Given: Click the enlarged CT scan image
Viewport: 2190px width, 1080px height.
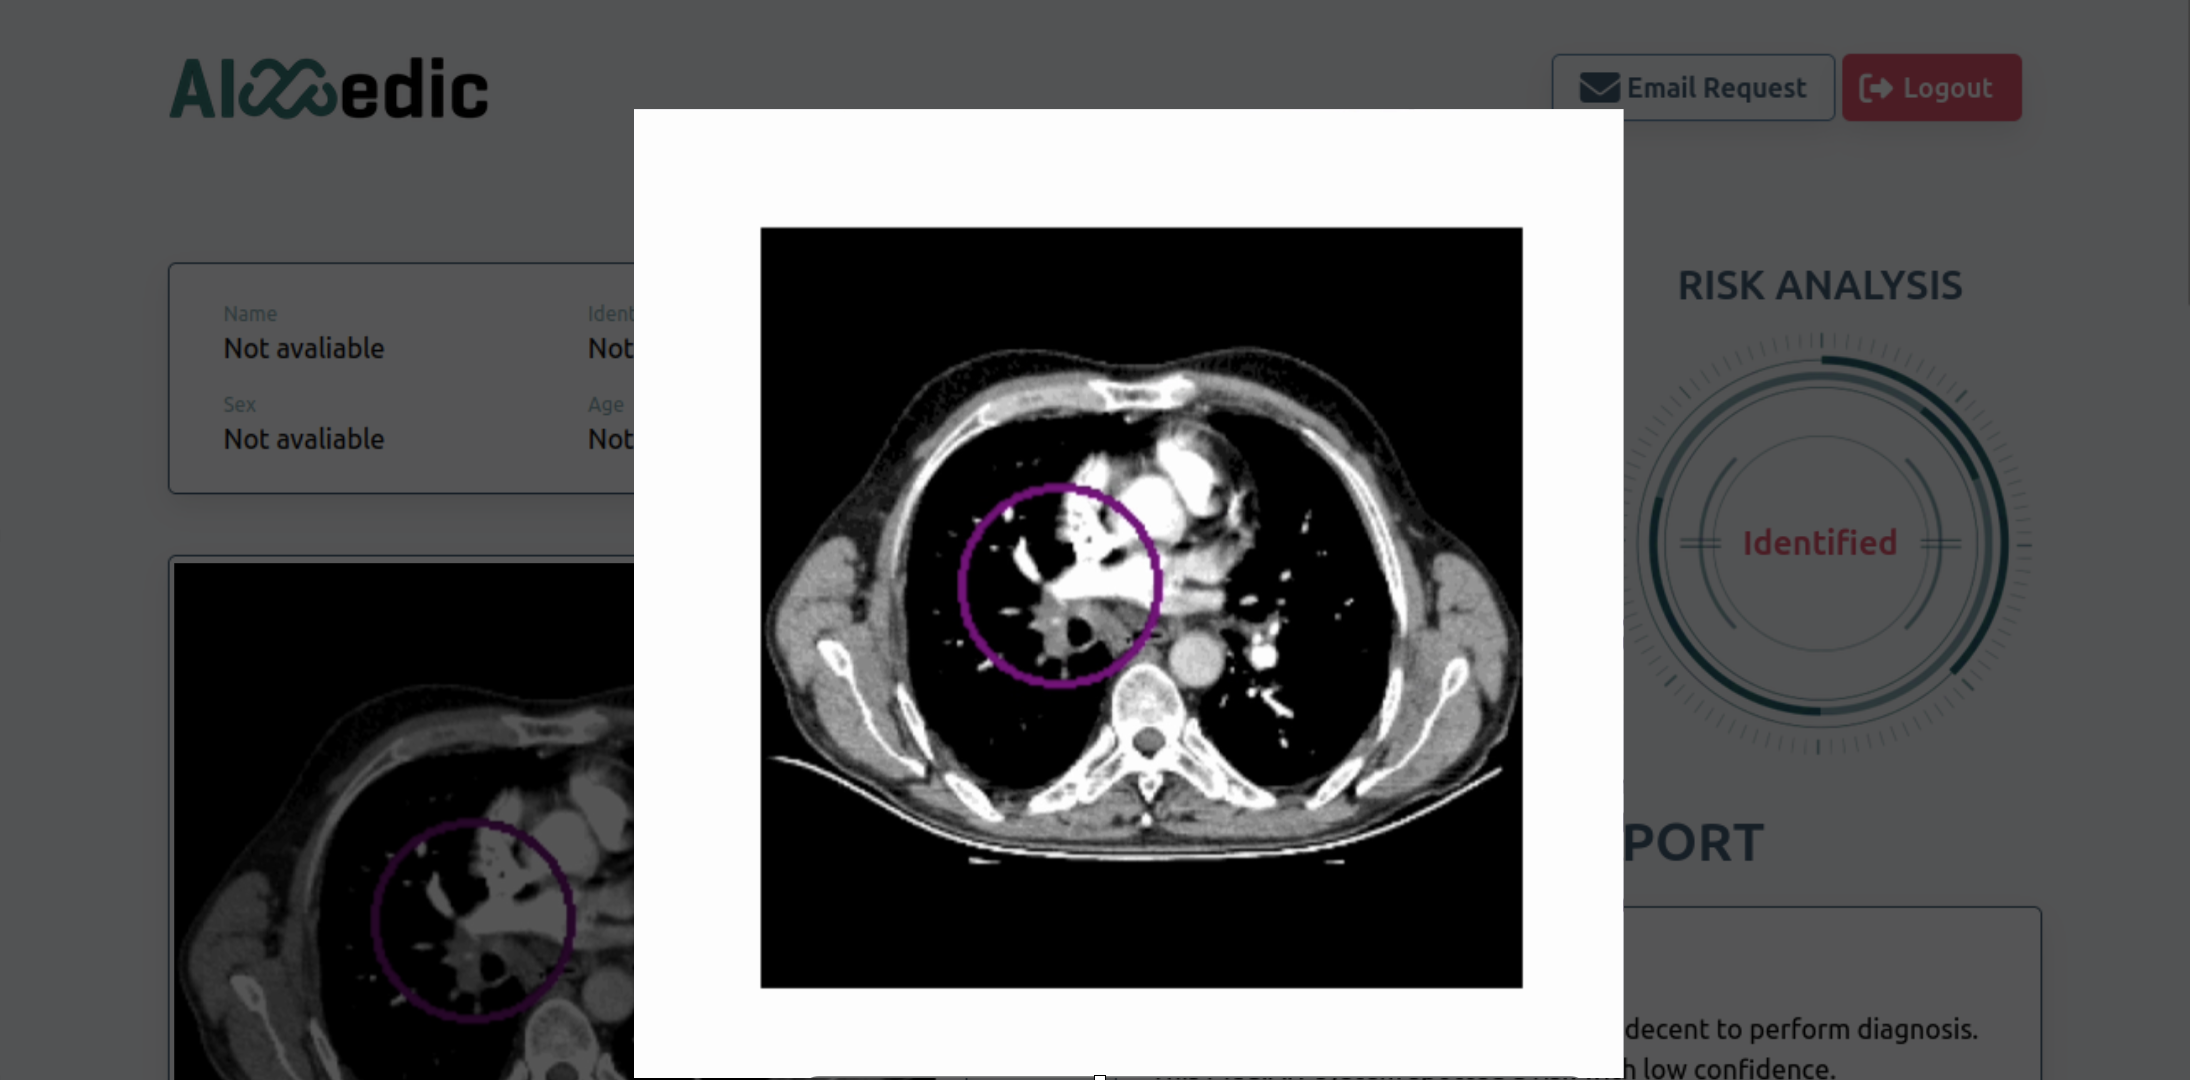Looking at the screenshot, I should (x=1141, y=608).
